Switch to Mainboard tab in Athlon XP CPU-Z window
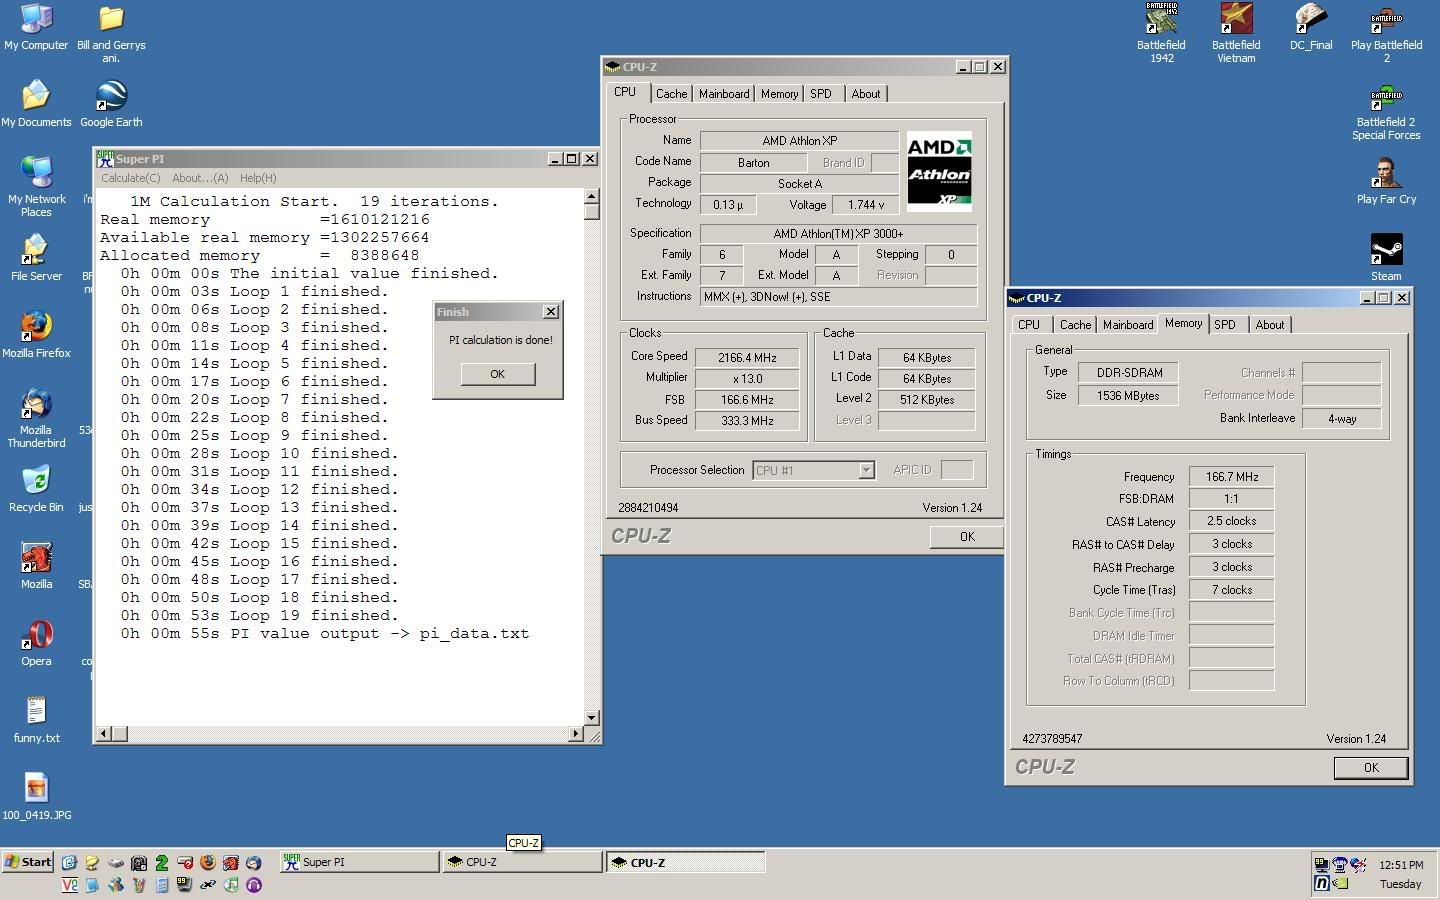1440x900 pixels. pos(724,94)
